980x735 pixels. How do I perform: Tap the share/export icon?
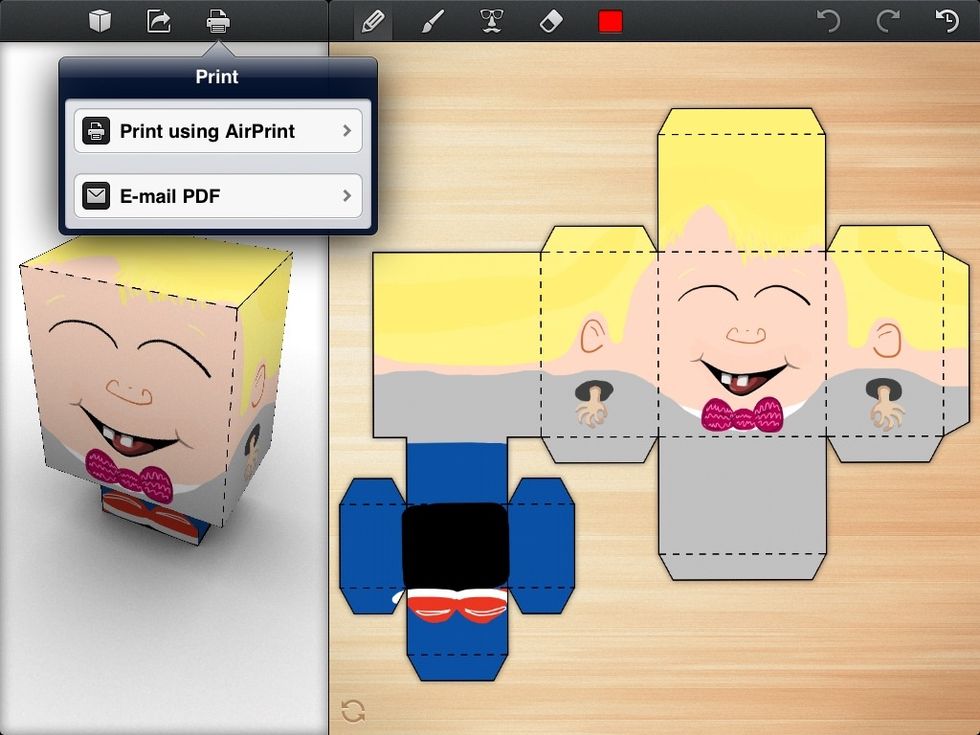pyautogui.click(x=158, y=18)
